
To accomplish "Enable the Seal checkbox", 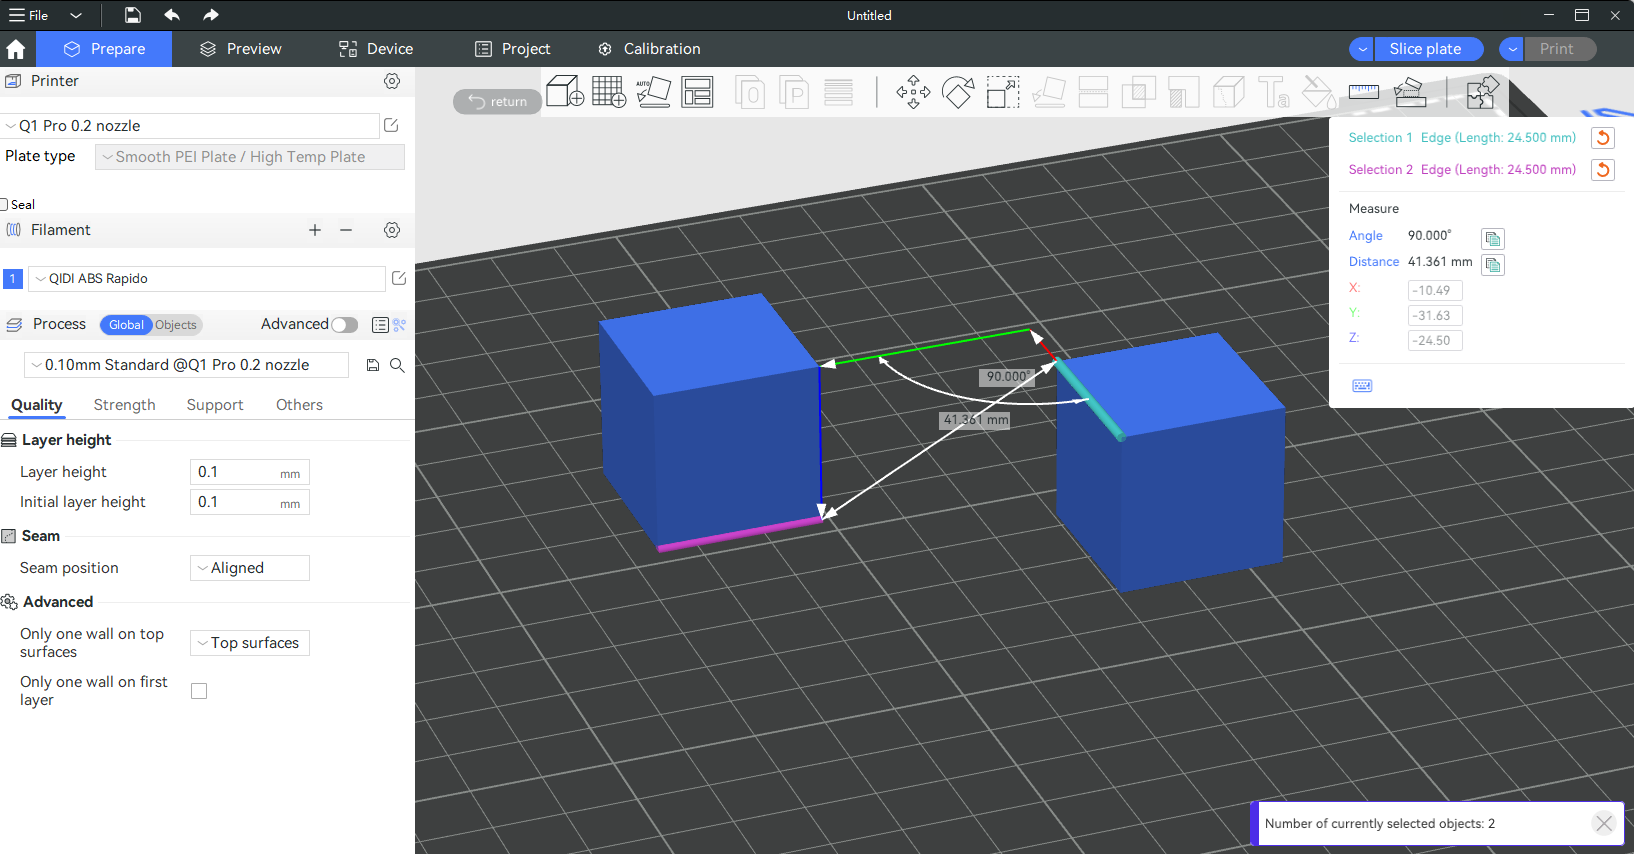I will click(4, 204).
